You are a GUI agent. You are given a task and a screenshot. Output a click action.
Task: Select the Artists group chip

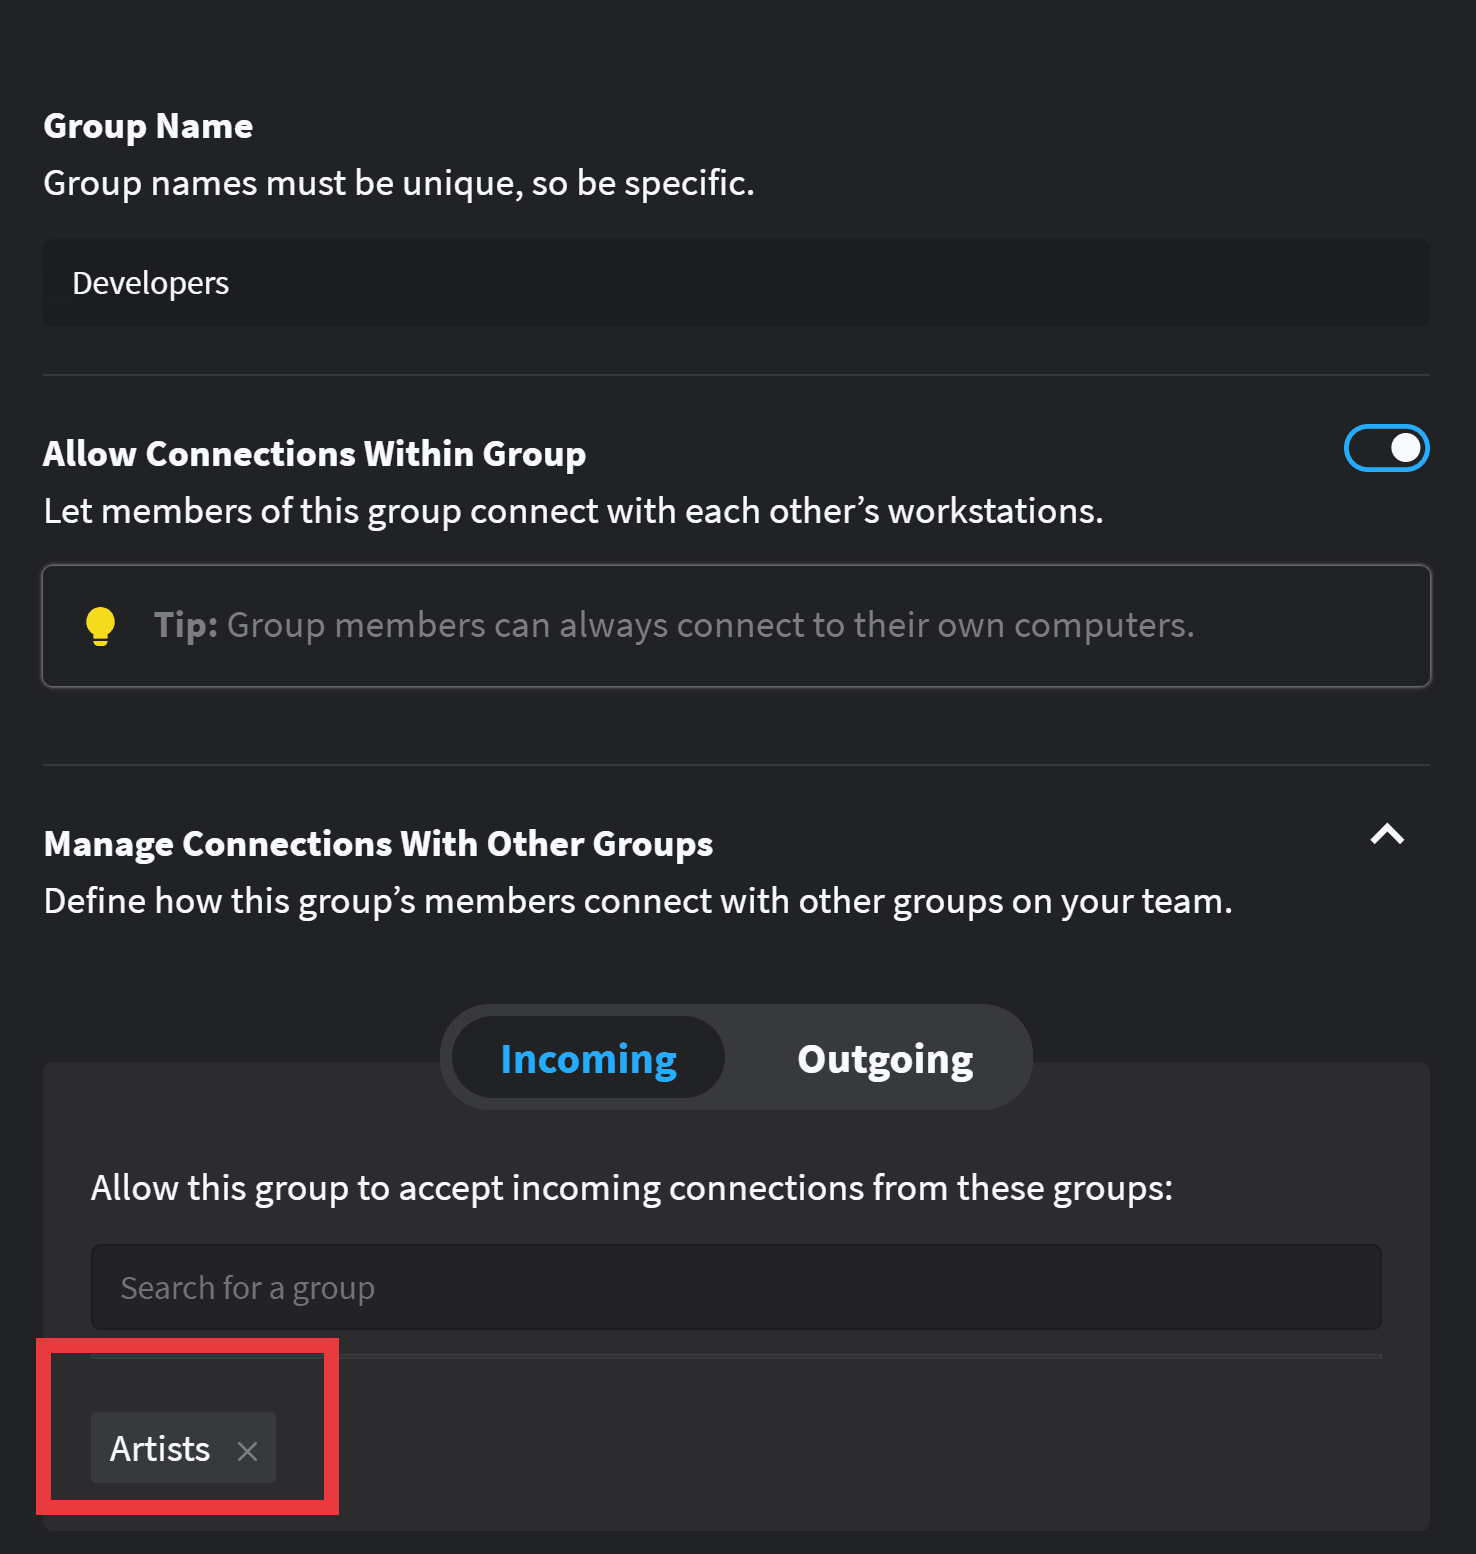160,1448
